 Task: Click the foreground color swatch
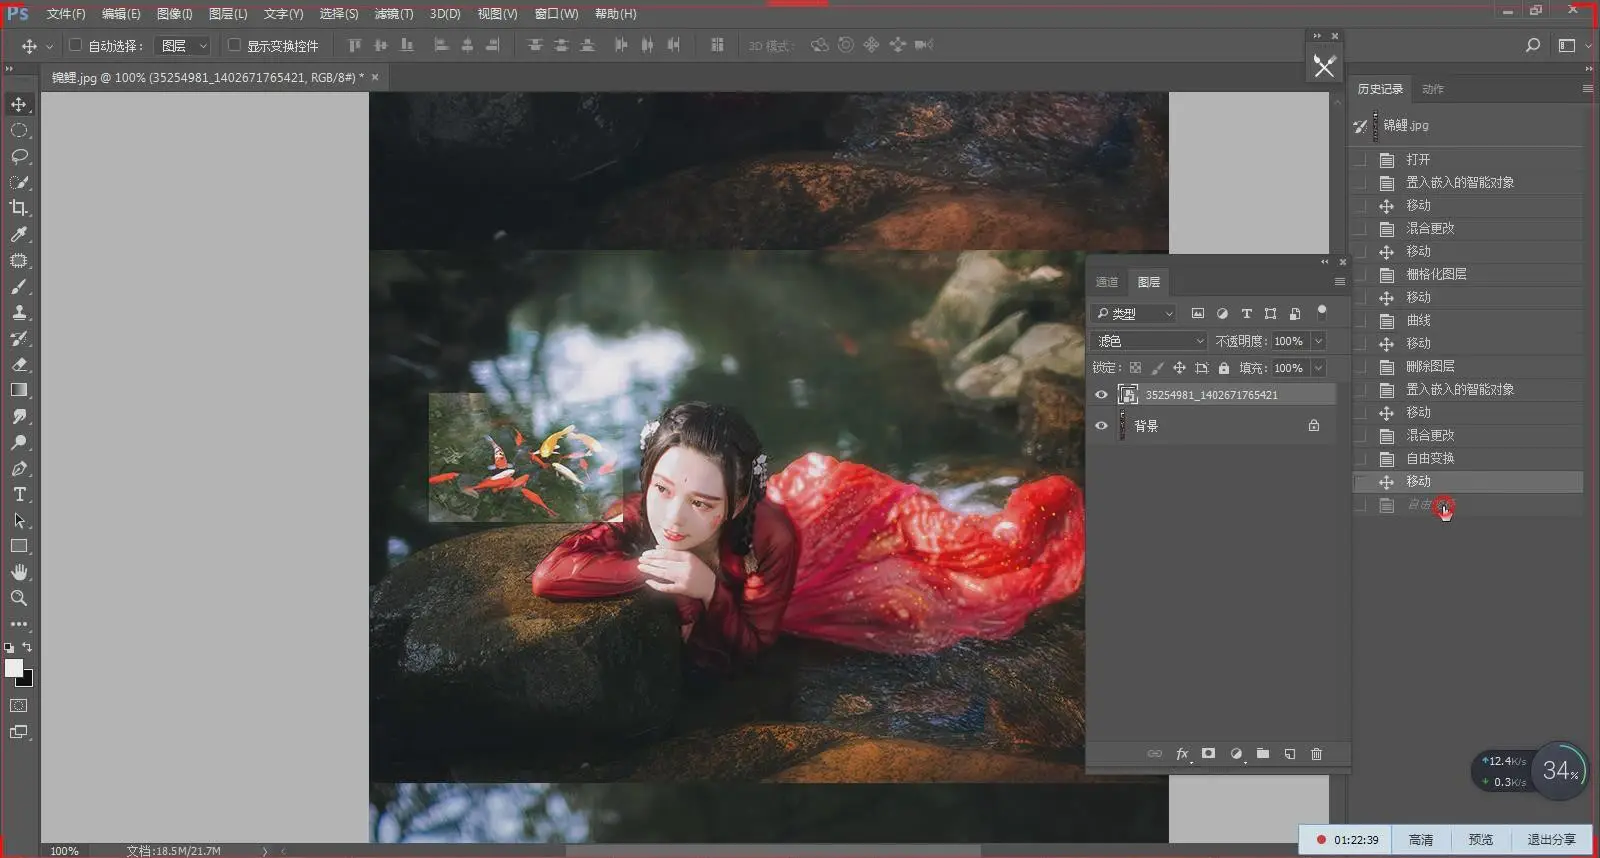click(13, 668)
